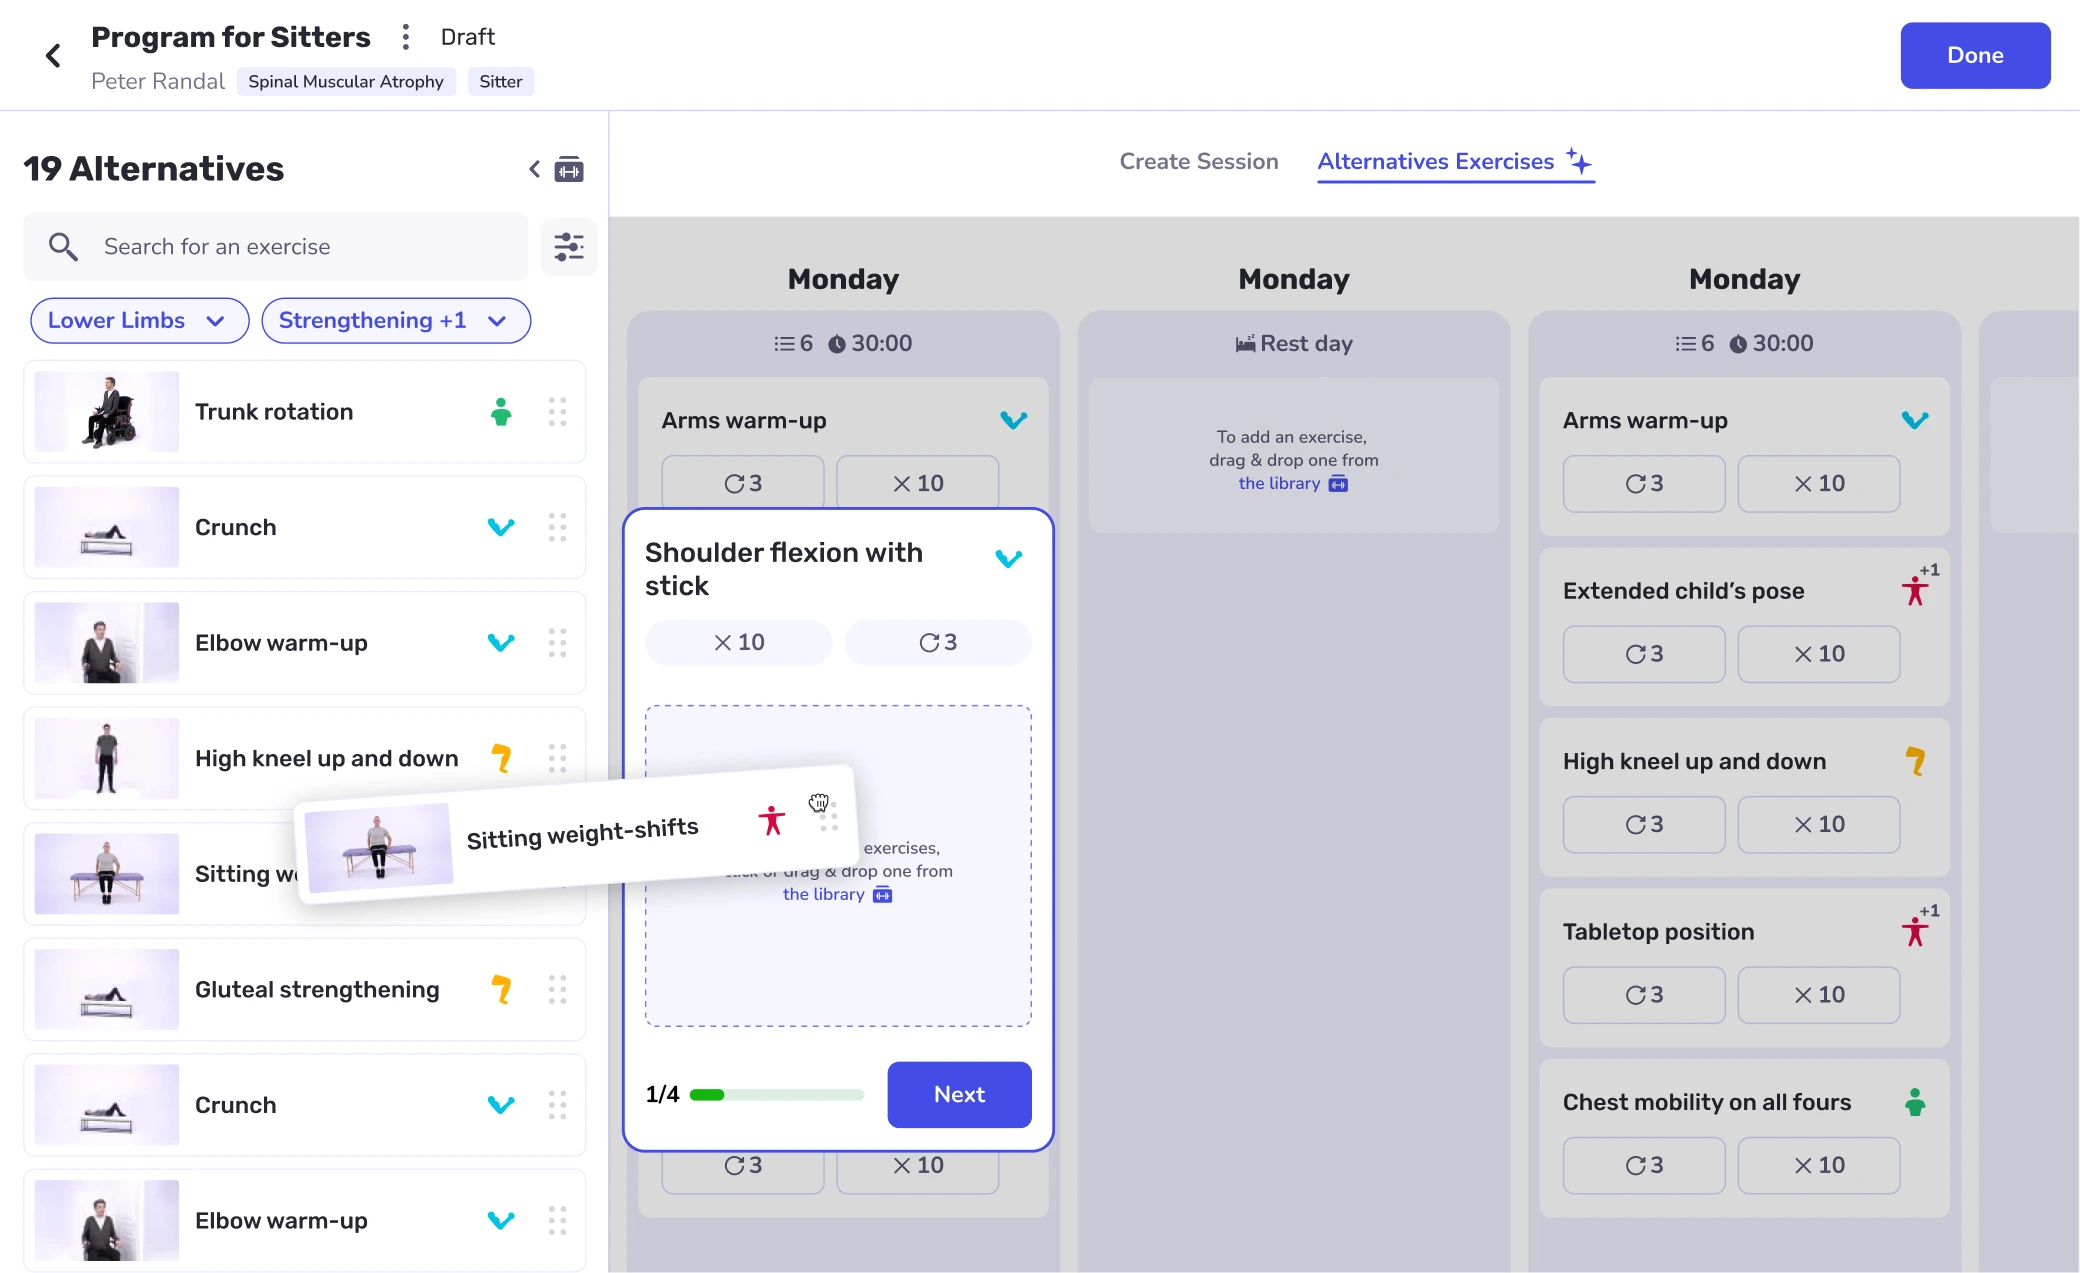The image size is (2080, 1273).
Task: Expand the Lower Limbs filter
Action: 139,320
